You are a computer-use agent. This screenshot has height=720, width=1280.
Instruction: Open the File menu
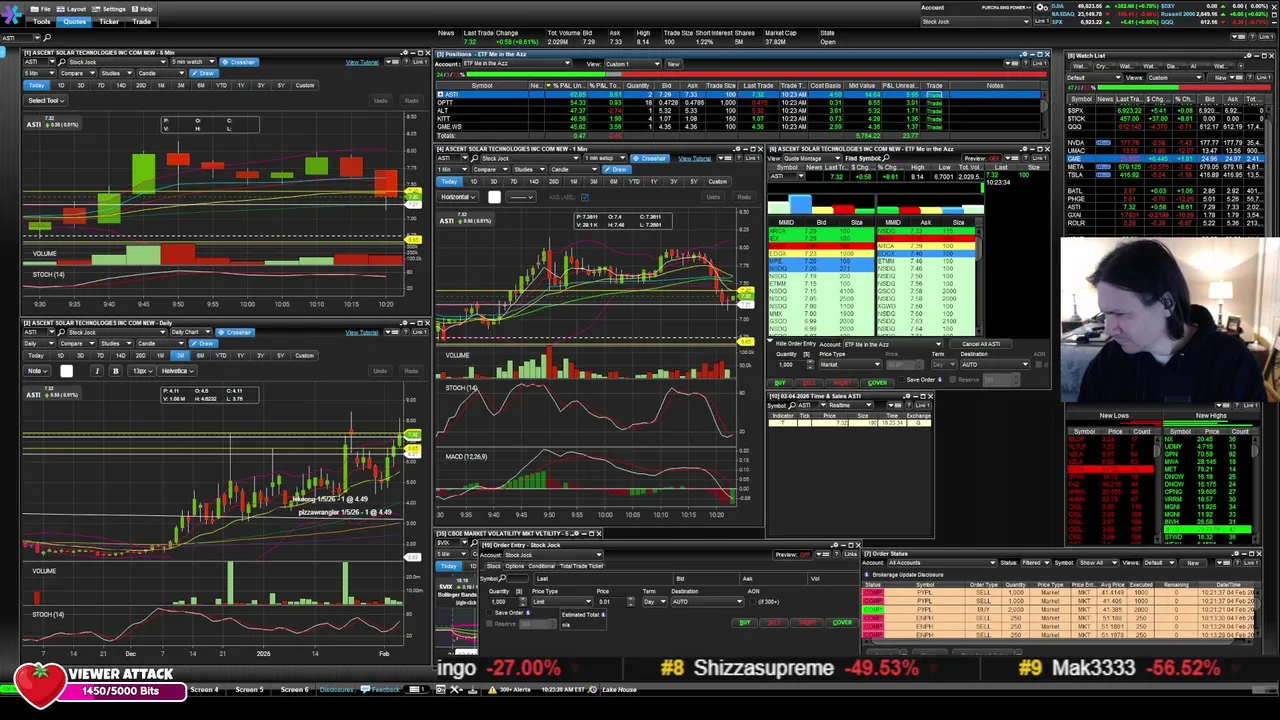coord(43,9)
